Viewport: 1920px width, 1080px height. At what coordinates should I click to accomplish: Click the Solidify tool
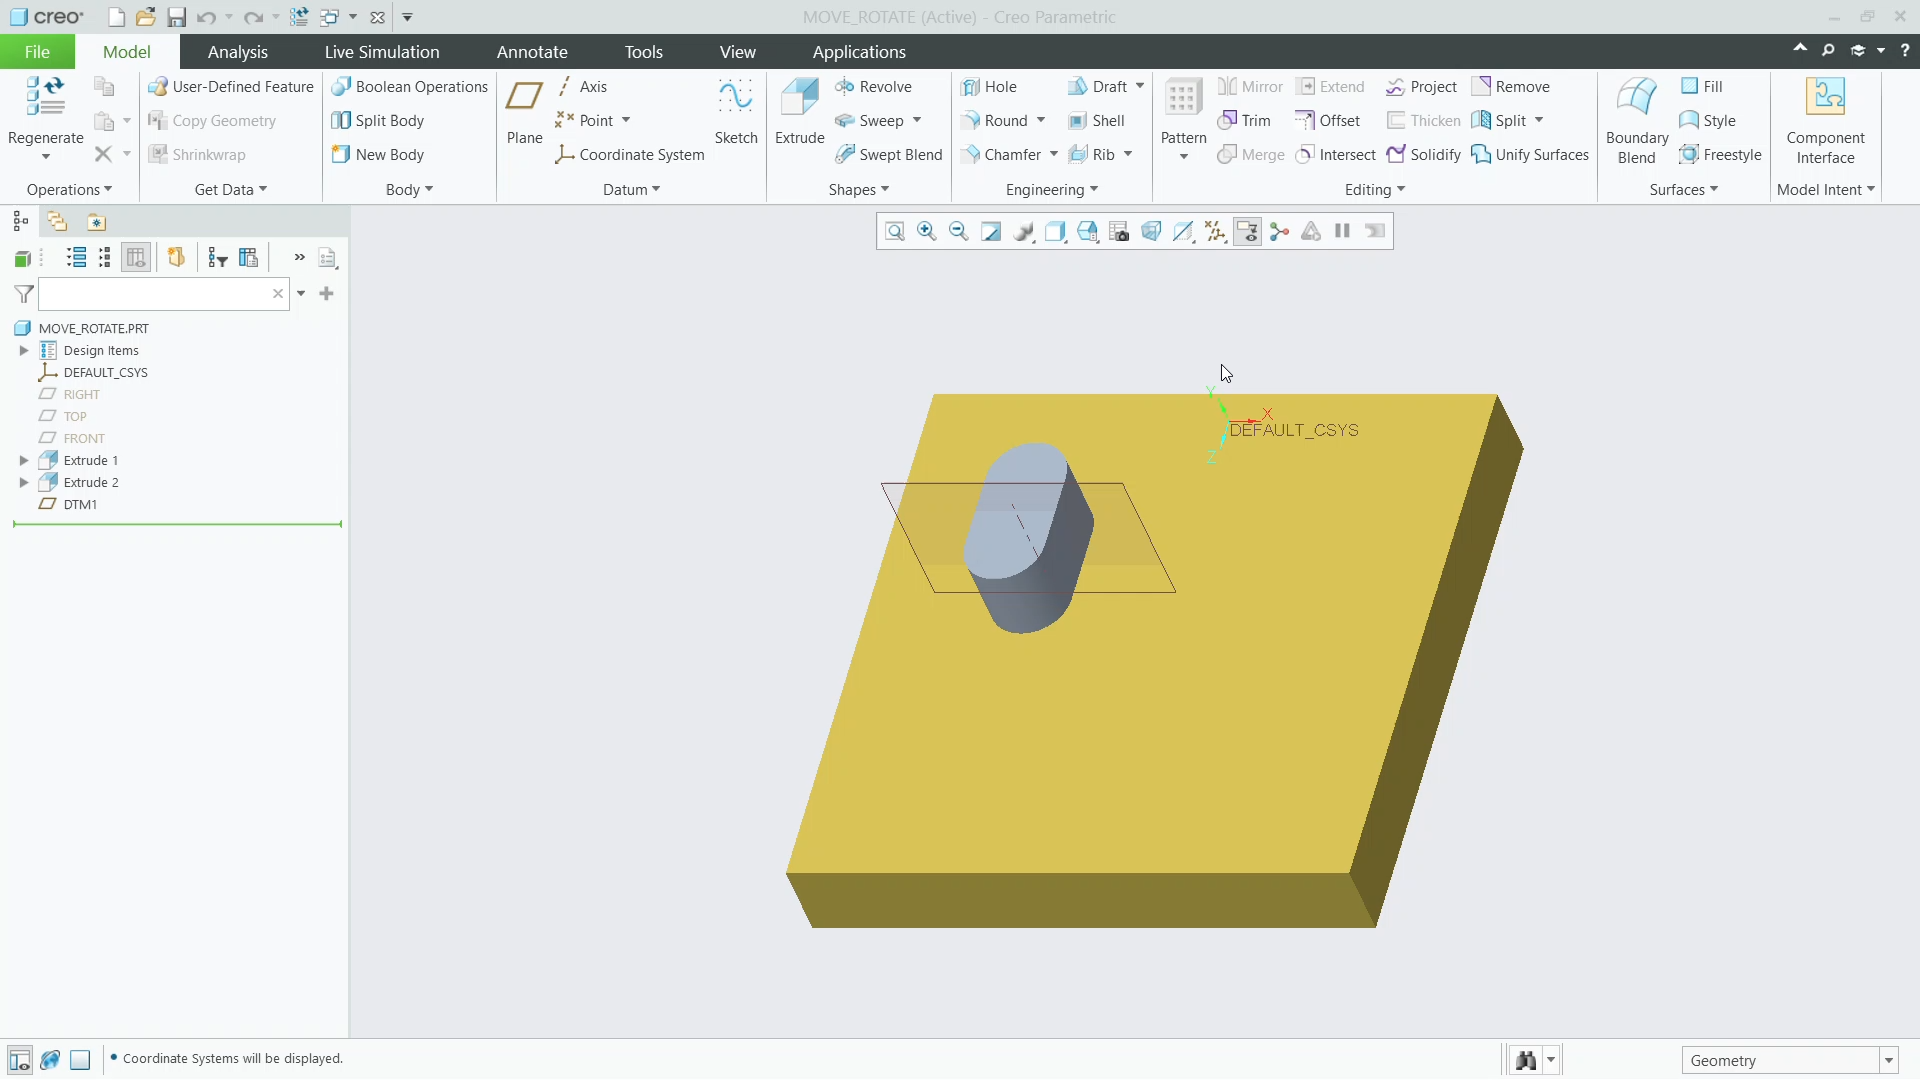tap(1424, 155)
